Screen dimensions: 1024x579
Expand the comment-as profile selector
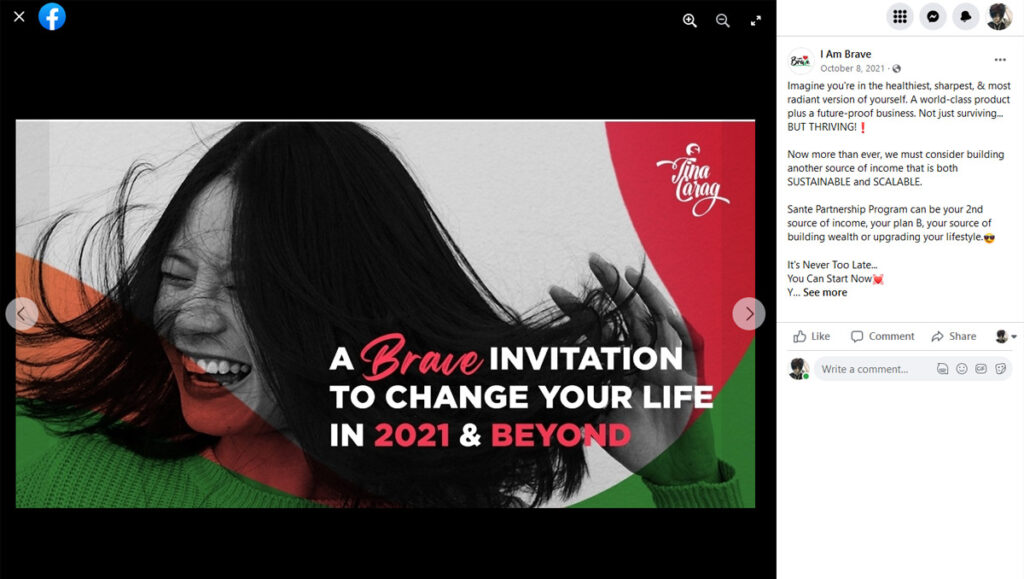(x=1006, y=336)
